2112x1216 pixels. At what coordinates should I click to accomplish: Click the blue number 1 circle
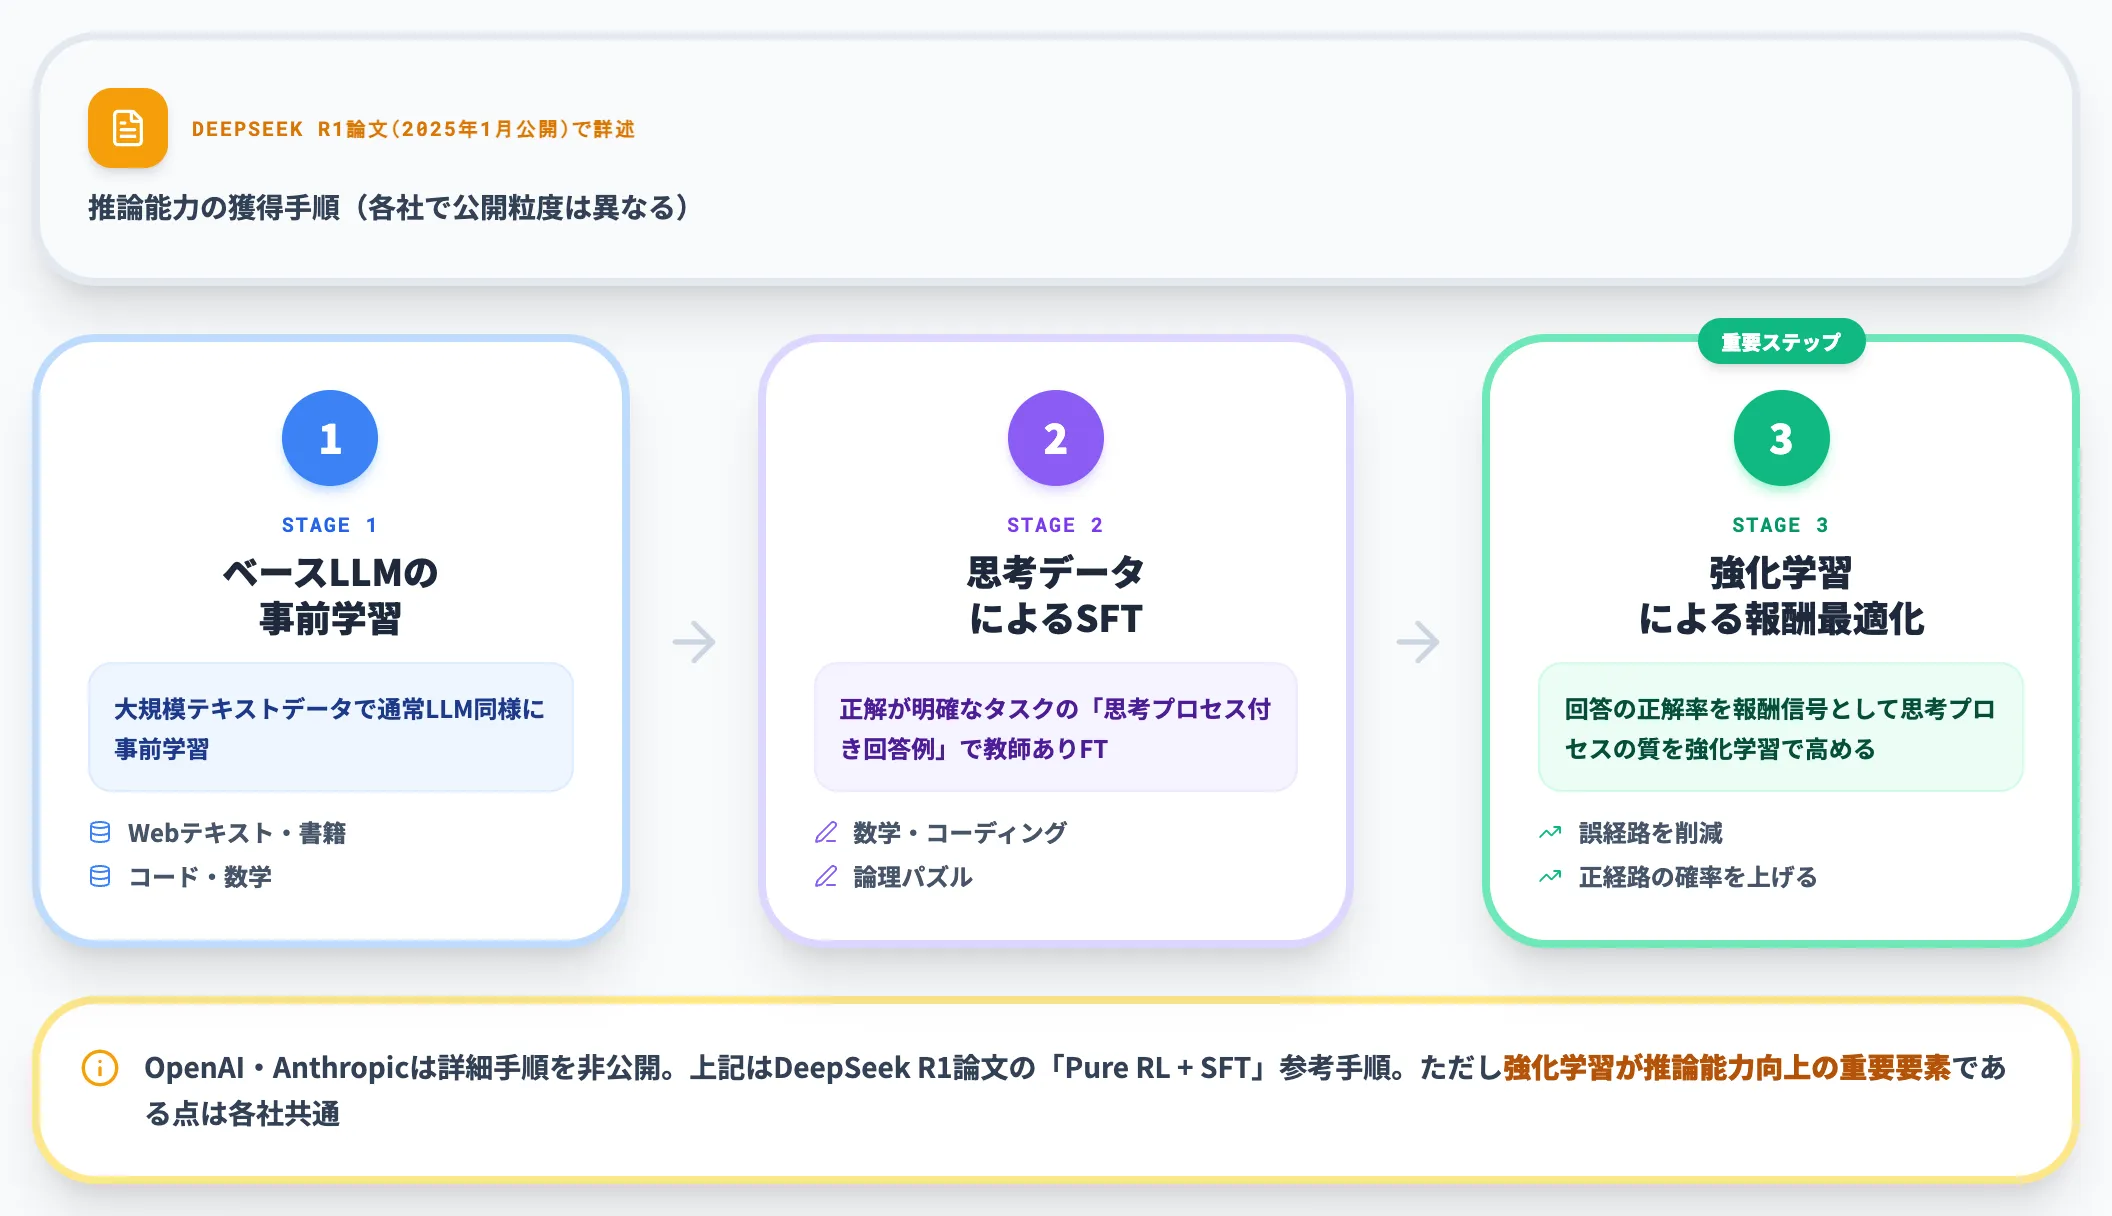[x=330, y=438]
